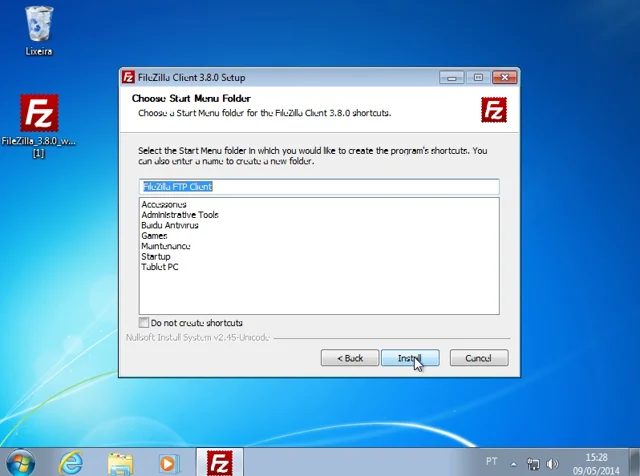Select Games in the folder list

coord(154,236)
